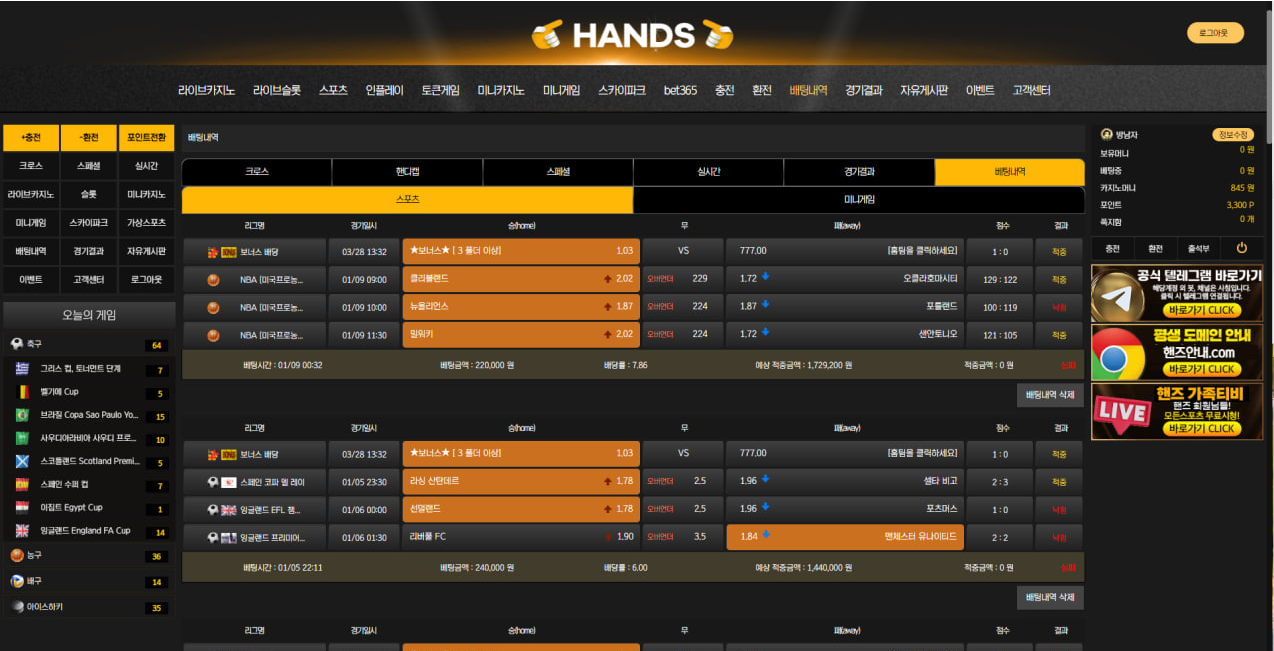Click the Brazil flag icon in league list

click(22, 415)
